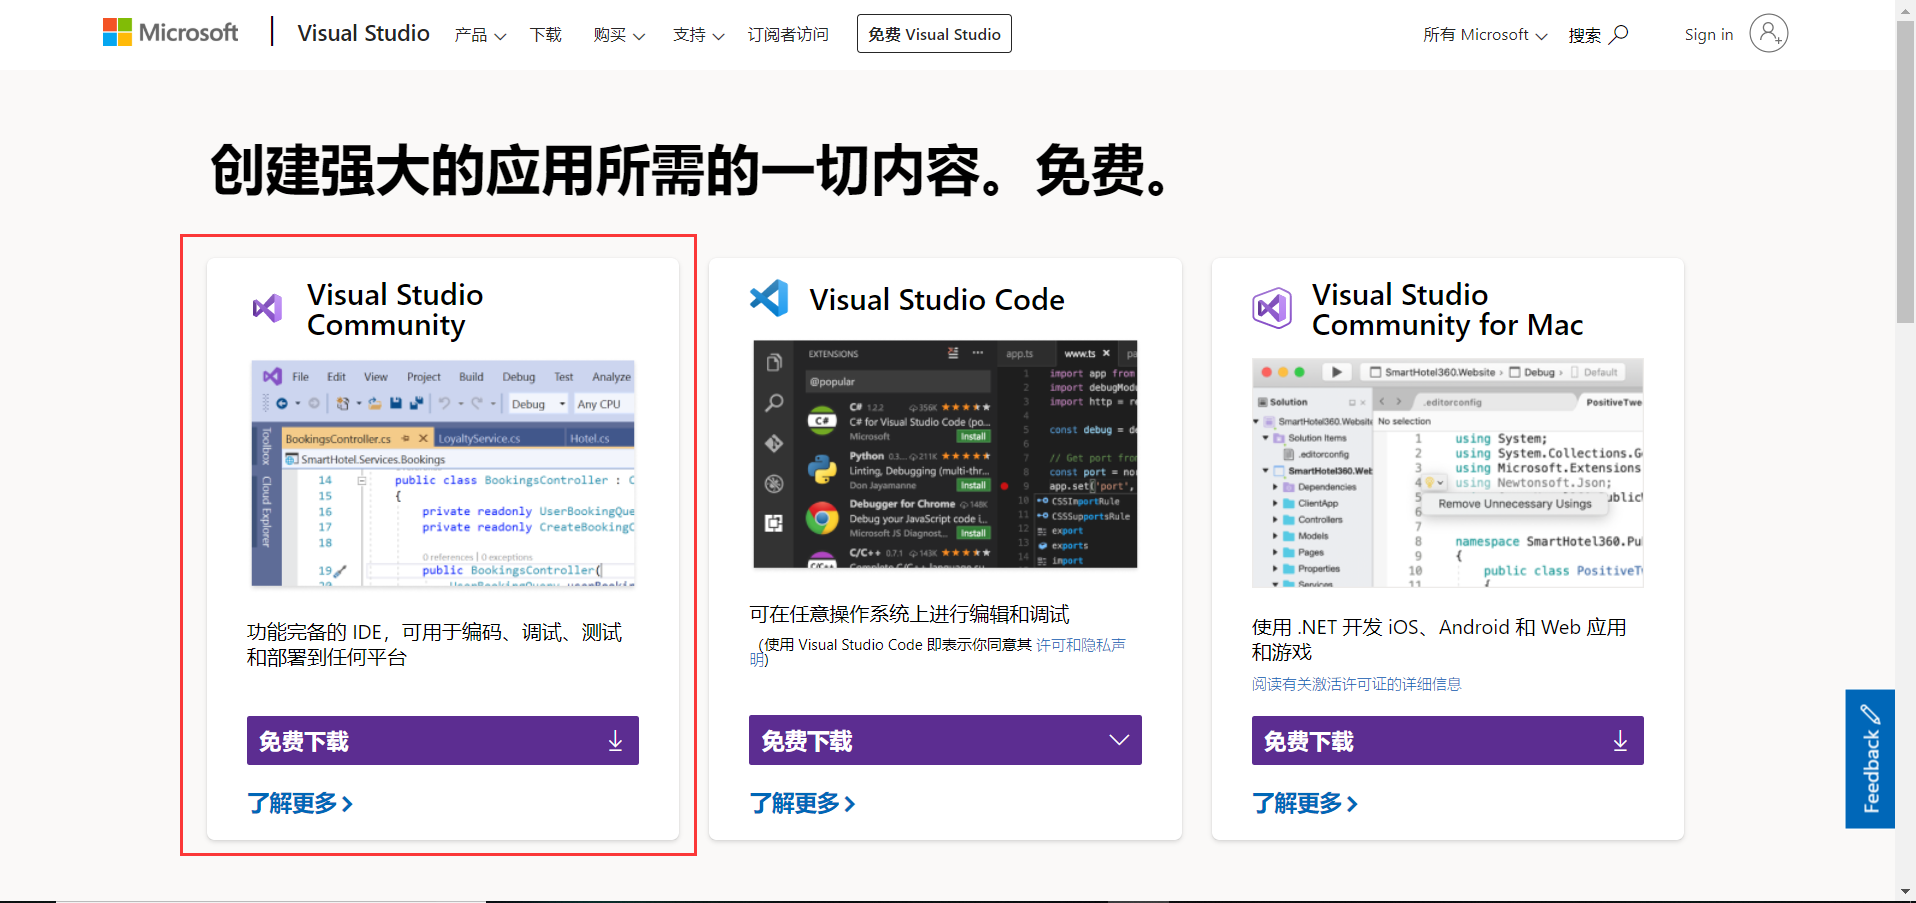Click the Visual Studio Community logo icon
This screenshot has width=1916, height=903.
click(268, 309)
